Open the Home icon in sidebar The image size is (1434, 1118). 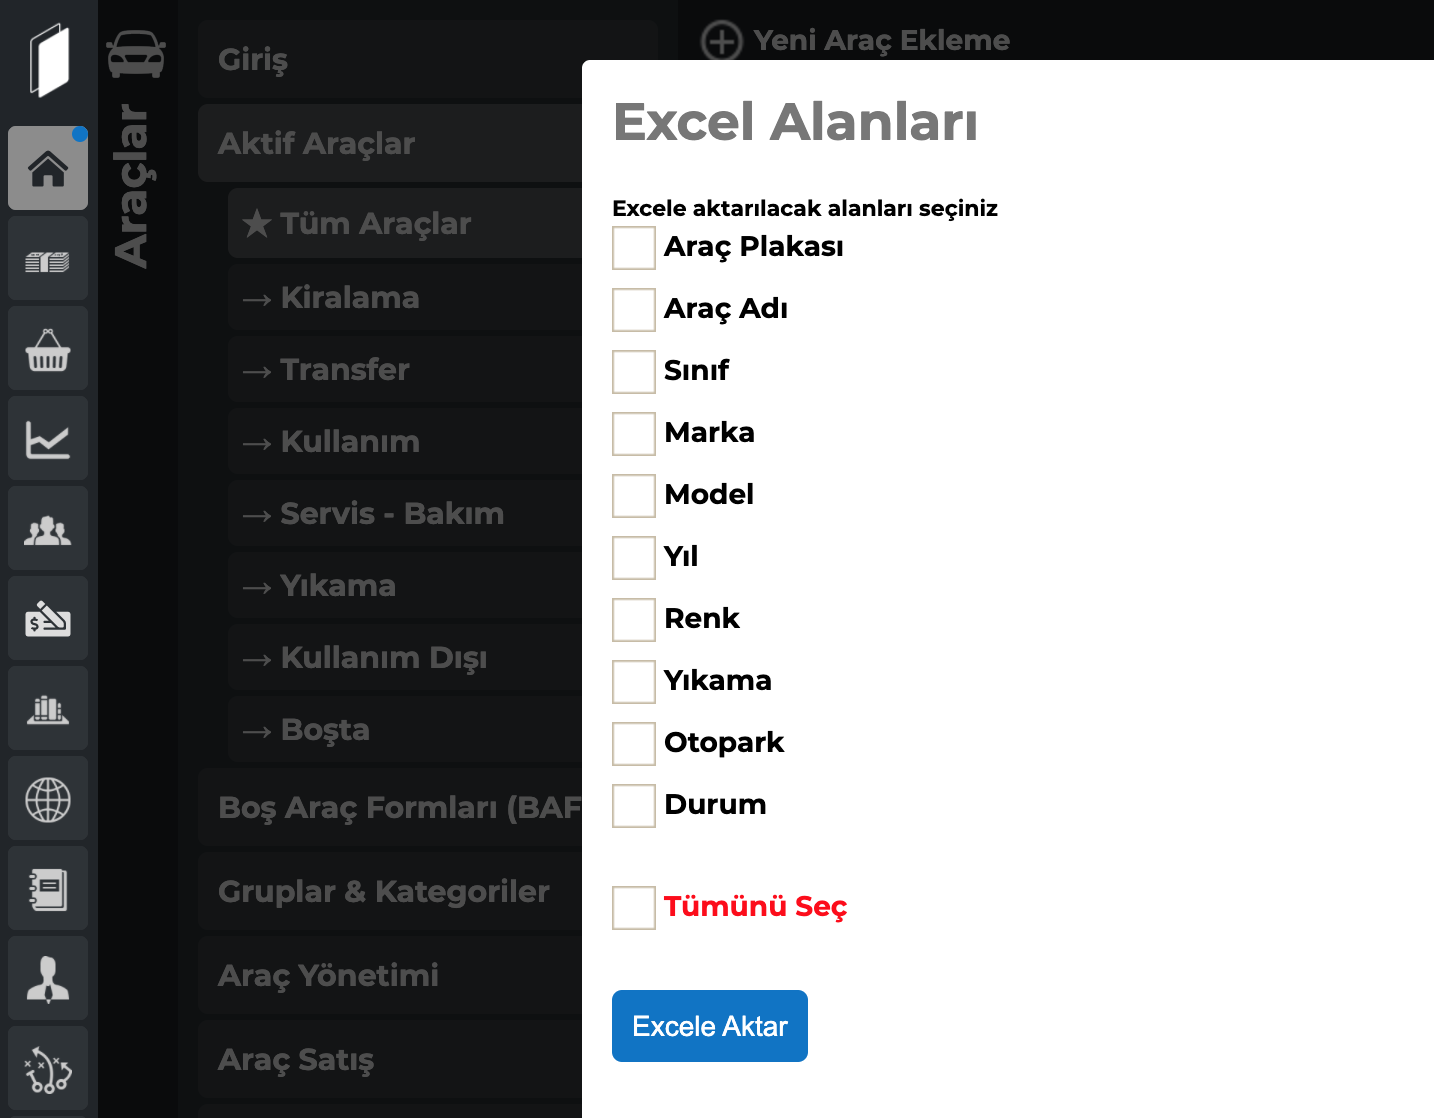48,168
